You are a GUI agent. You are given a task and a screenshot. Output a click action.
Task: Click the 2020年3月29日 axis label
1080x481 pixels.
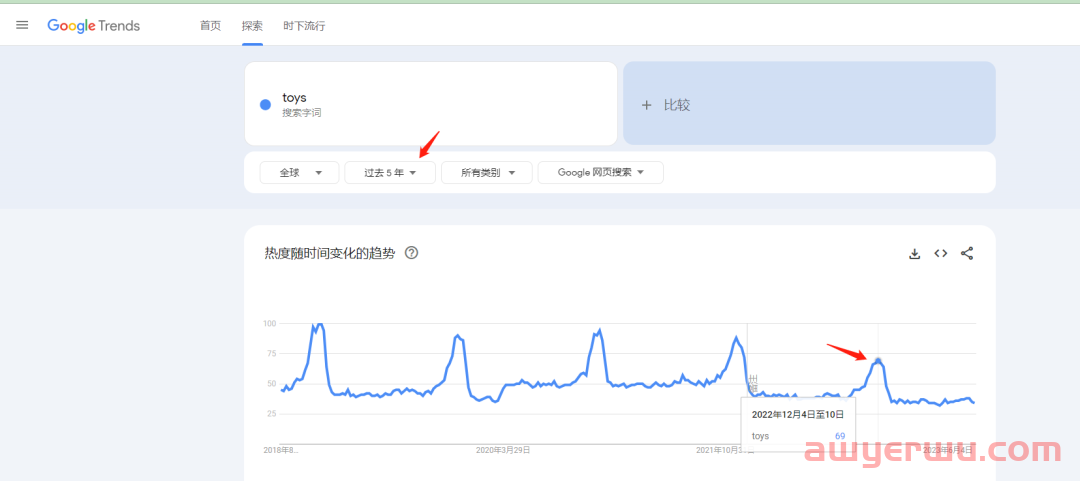503,450
